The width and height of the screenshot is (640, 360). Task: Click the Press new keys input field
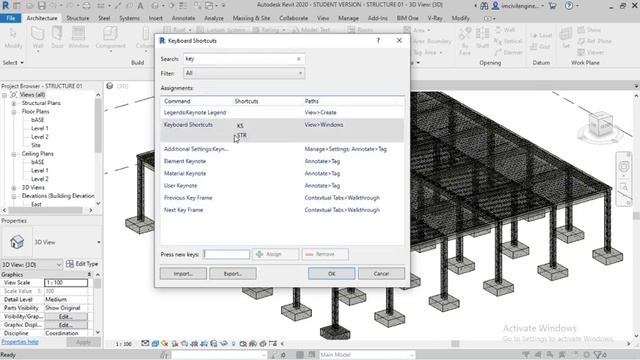click(x=227, y=254)
